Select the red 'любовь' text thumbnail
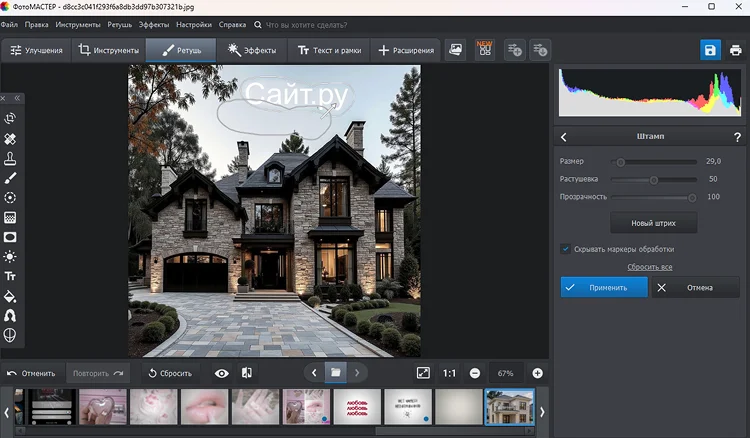This screenshot has height=438, width=750. click(x=357, y=407)
